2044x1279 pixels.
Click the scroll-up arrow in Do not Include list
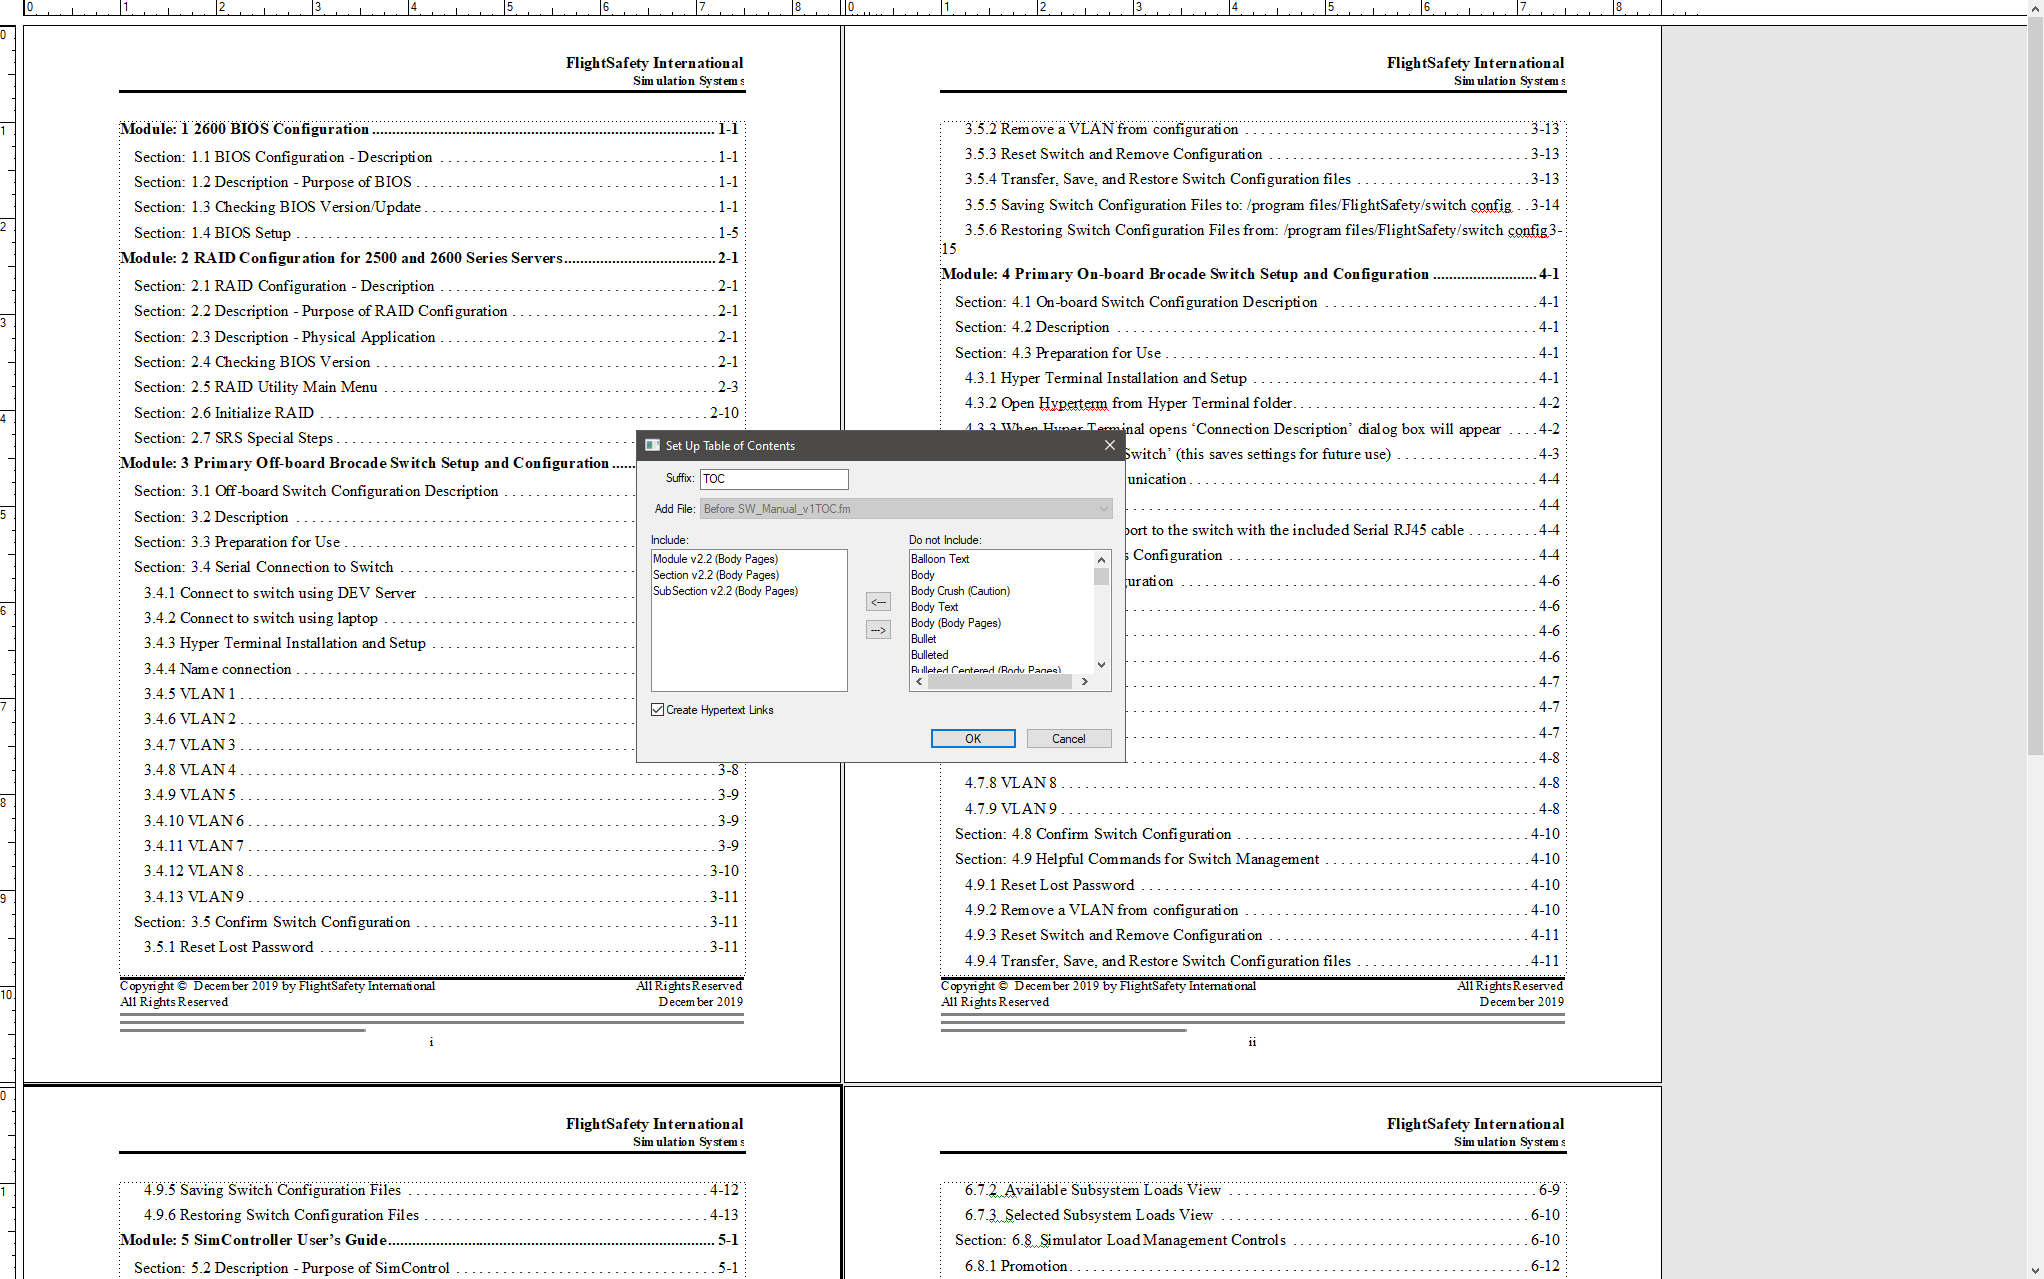pos(1101,559)
